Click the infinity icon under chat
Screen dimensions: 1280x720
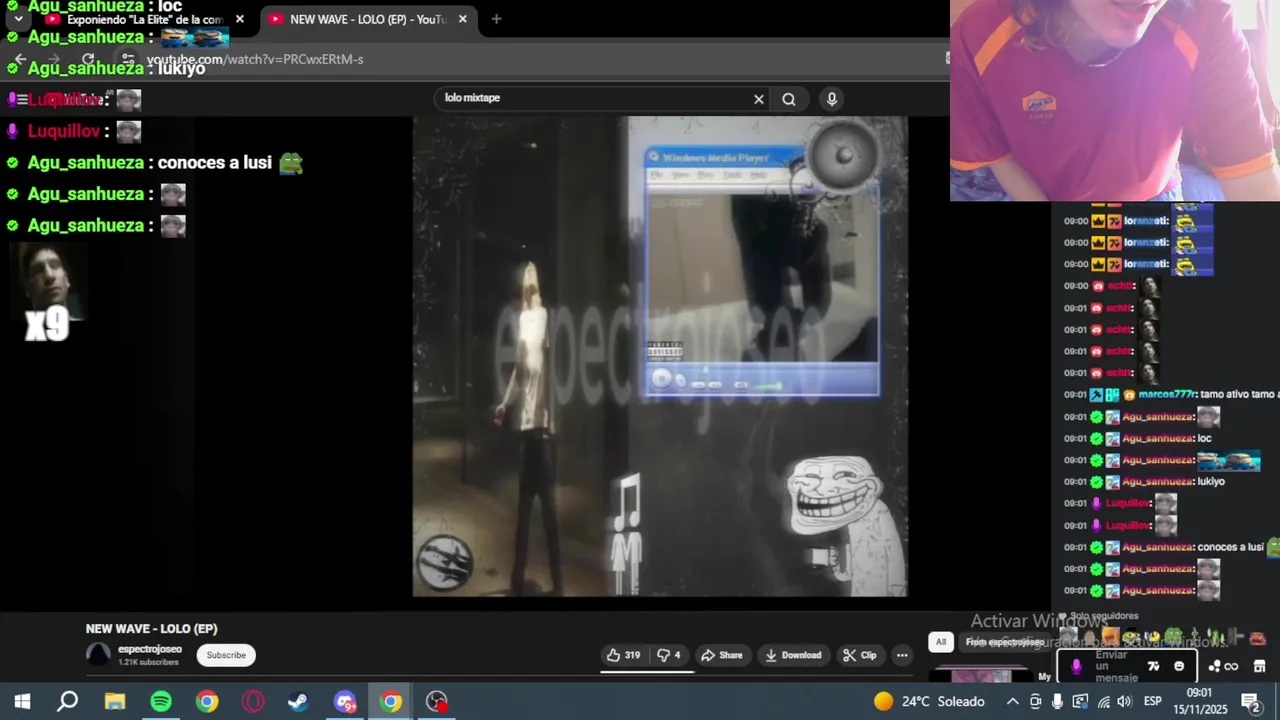click(1231, 666)
